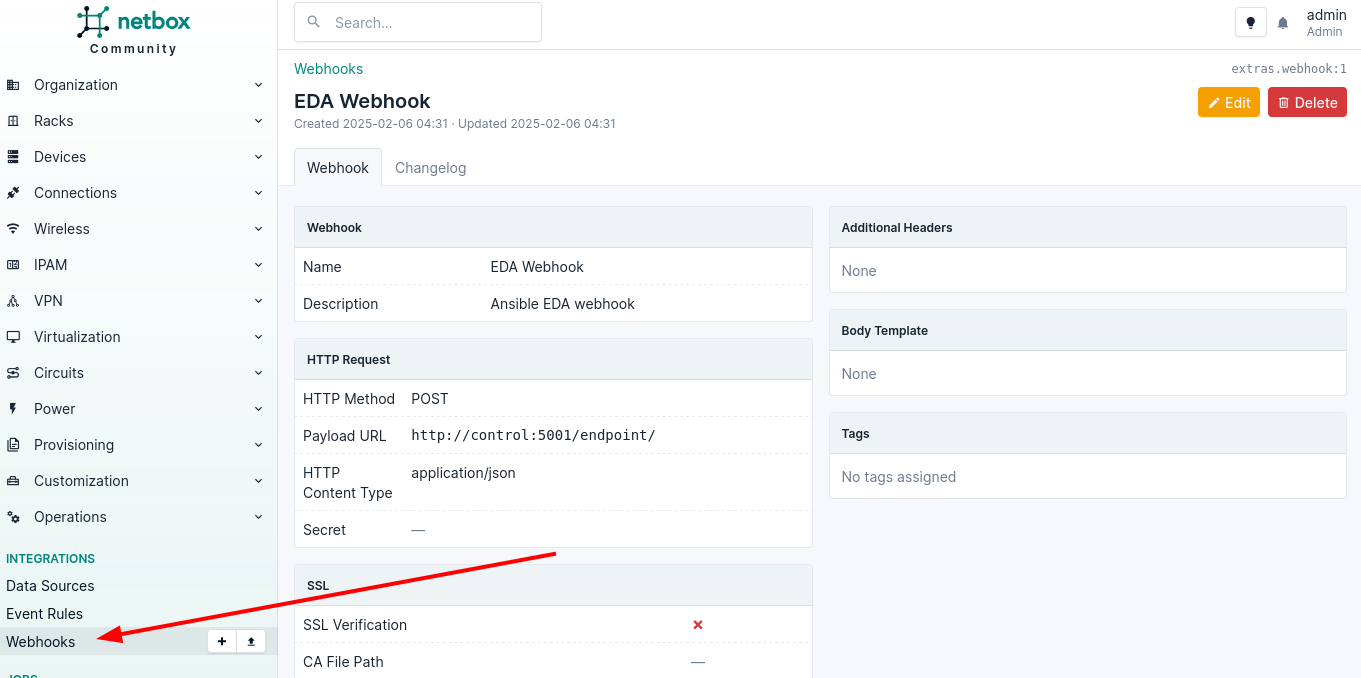This screenshot has height=678, width=1361.
Task: Click the Body Template panel heading
Action: pyautogui.click(x=884, y=331)
